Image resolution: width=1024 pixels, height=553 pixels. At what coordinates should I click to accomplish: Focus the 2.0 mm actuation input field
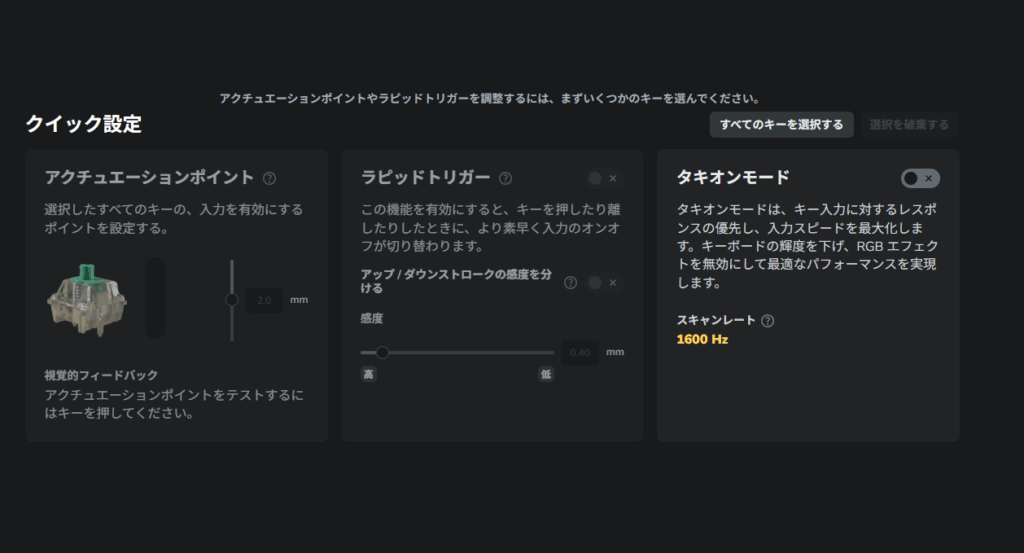coord(264,299)
